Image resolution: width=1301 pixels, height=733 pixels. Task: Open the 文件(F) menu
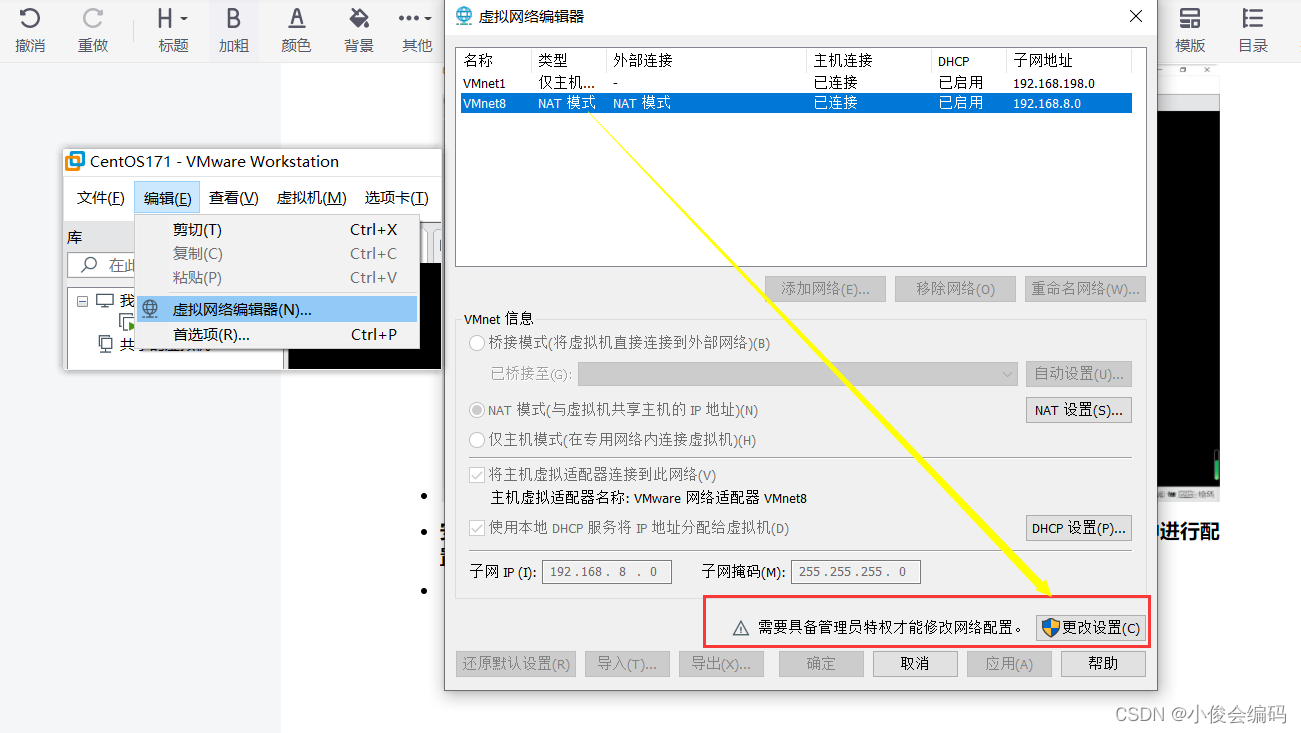tap(101, 198)
